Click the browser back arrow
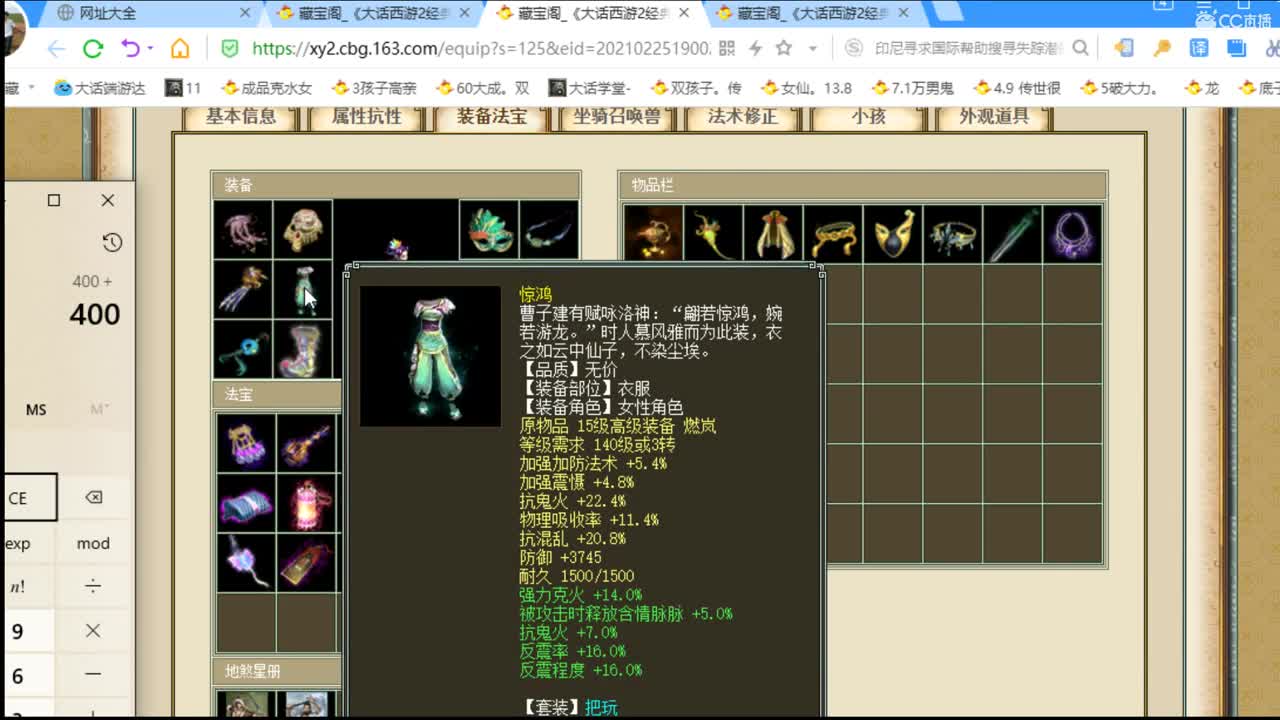Screen dimensions: 1280x720 pos(56,48)
